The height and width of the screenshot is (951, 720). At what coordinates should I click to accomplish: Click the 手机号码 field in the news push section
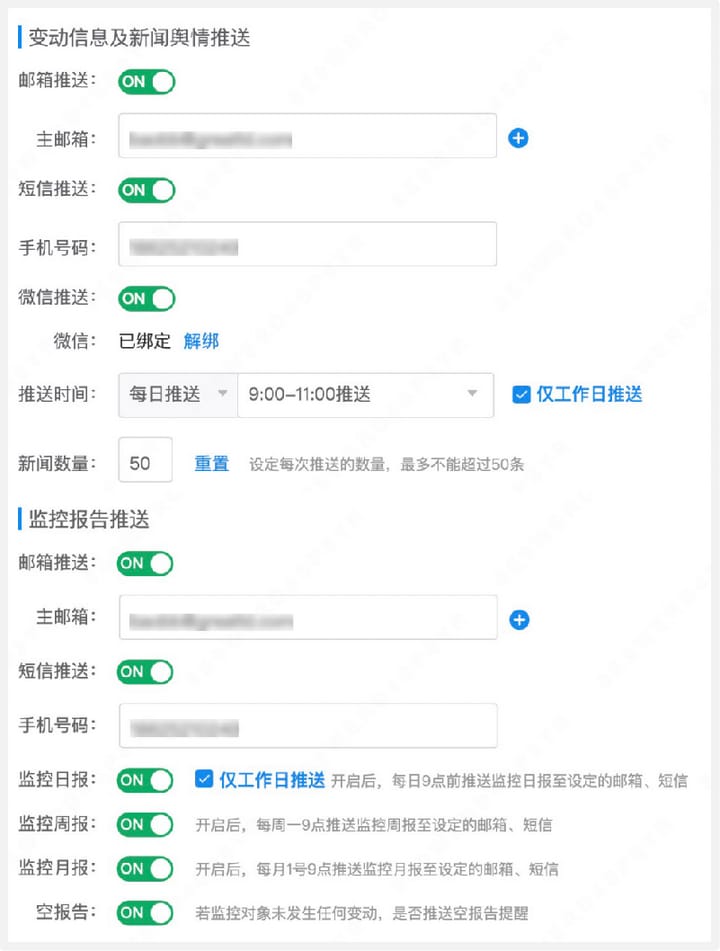307,244
